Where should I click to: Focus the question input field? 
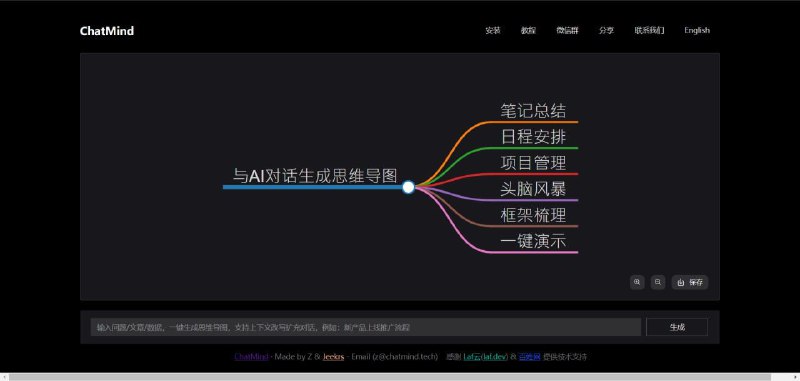pyautogui.click(x=365, y=327)
